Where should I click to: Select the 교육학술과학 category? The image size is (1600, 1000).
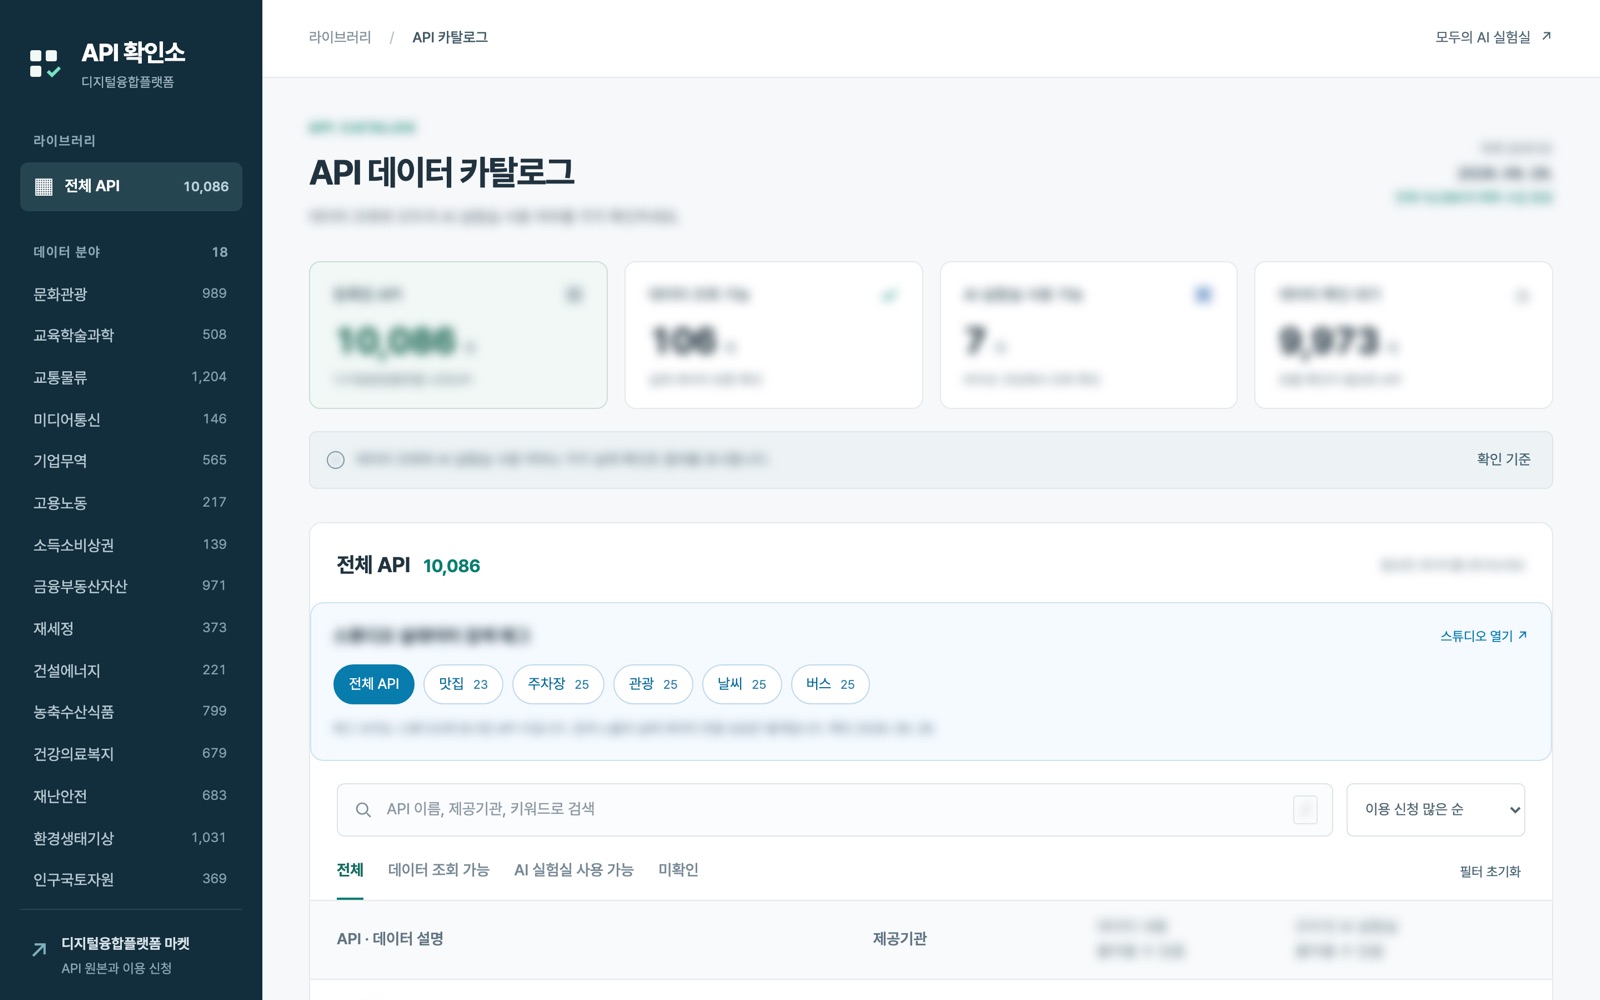(x=131, y=335)
